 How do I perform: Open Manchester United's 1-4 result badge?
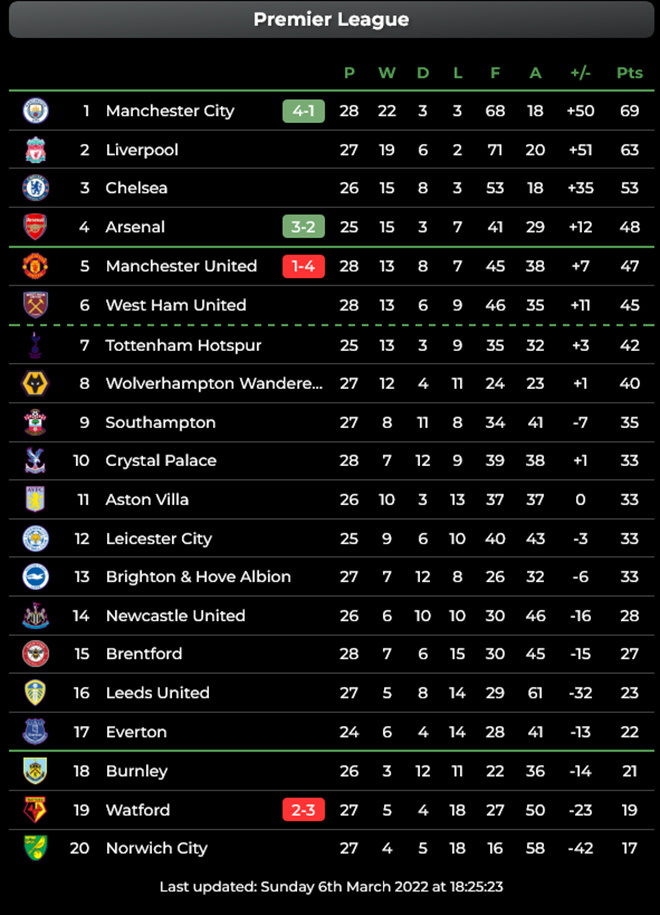pos(303,266)
